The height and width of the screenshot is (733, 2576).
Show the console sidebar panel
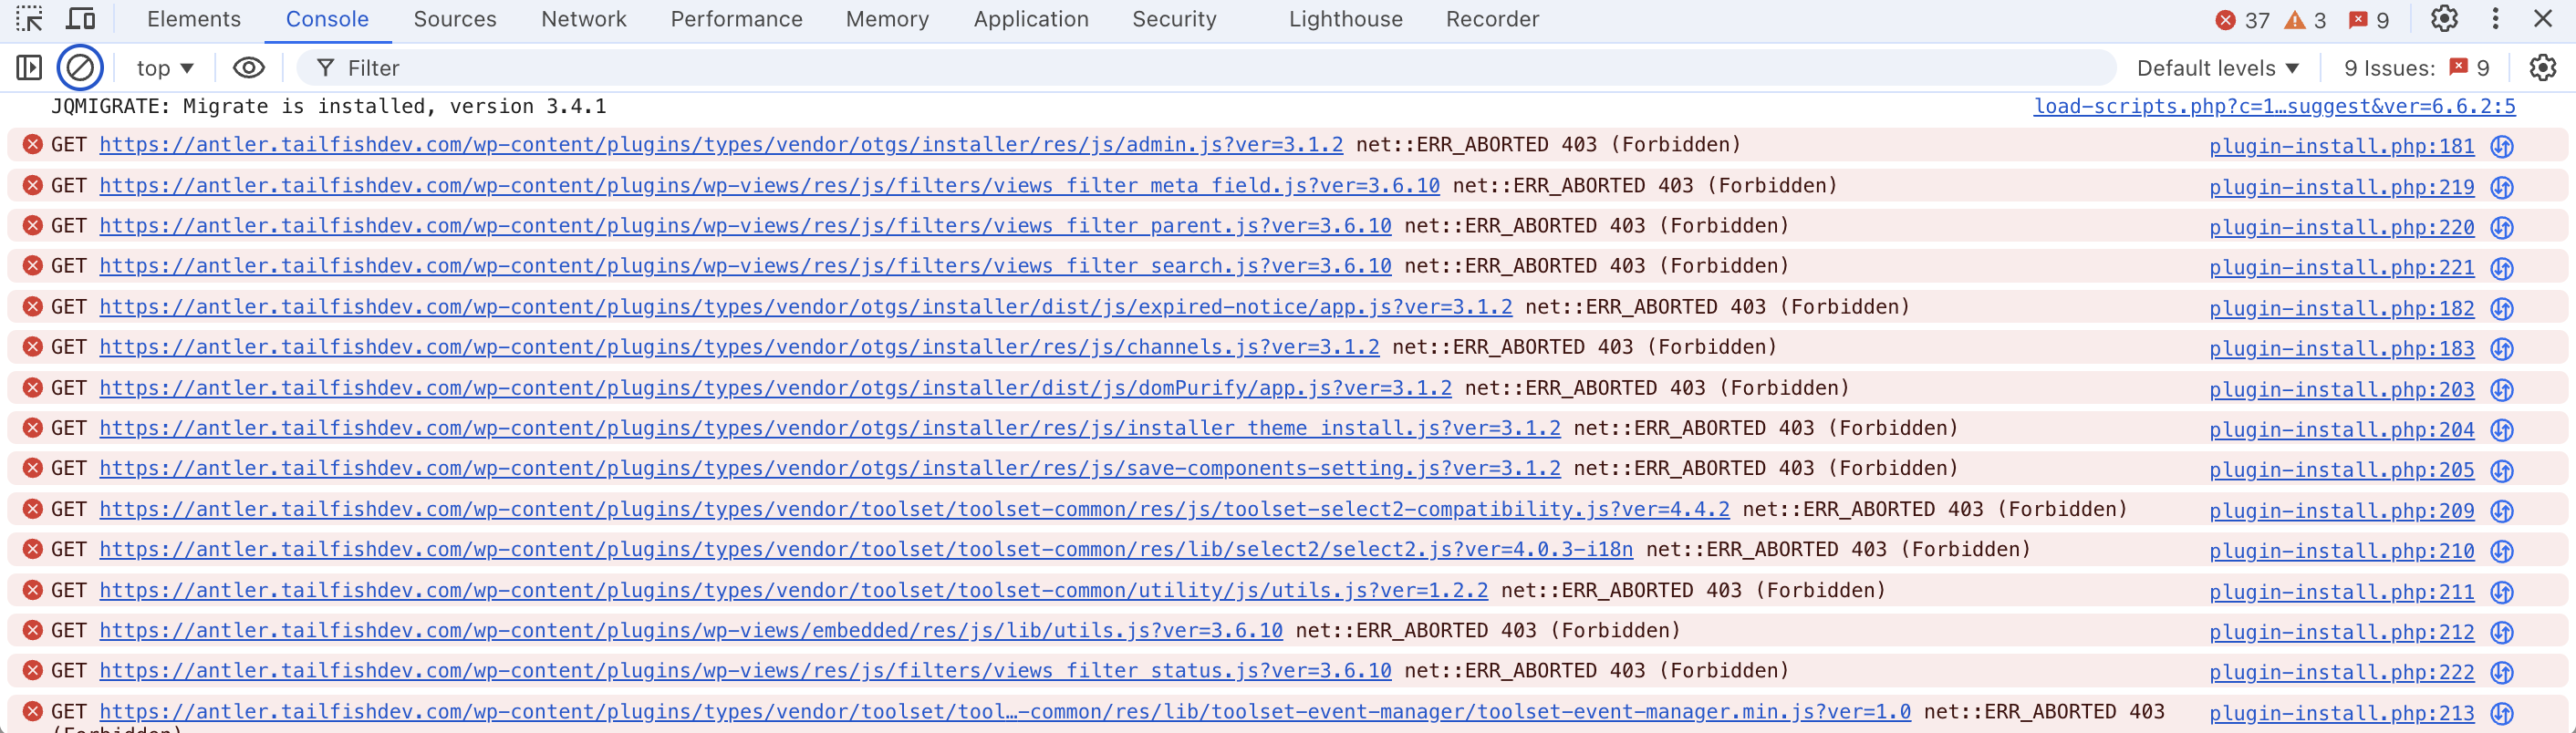(29, 68)
